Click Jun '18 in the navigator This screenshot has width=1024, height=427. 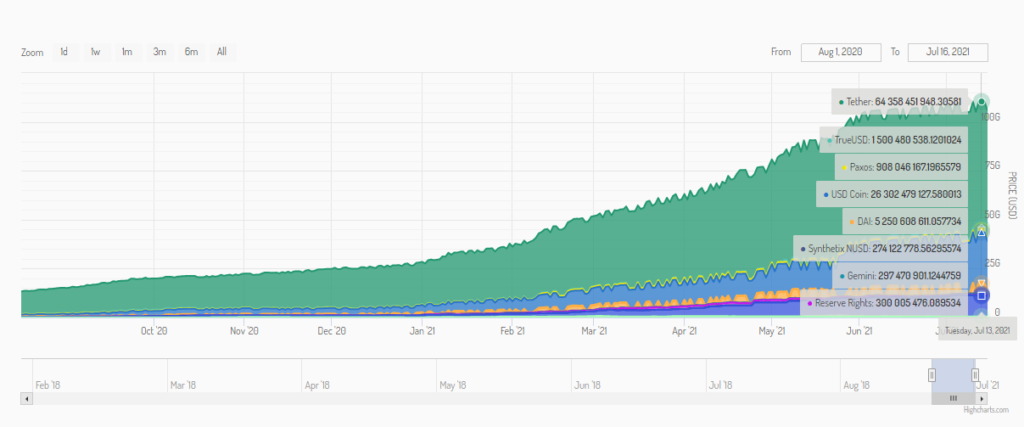click(587, 385)
